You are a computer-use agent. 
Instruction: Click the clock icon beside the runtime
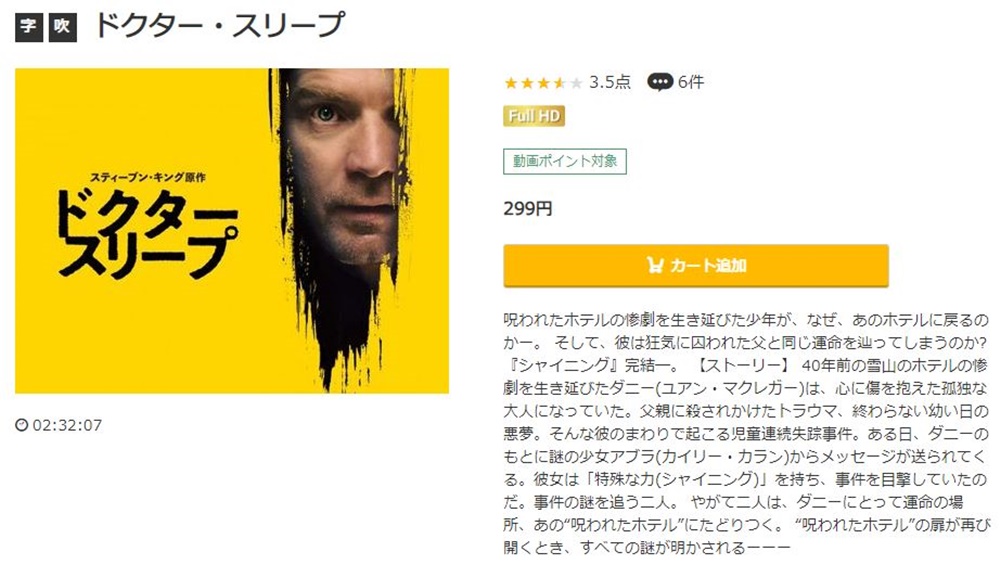click(x=22, y=425)
